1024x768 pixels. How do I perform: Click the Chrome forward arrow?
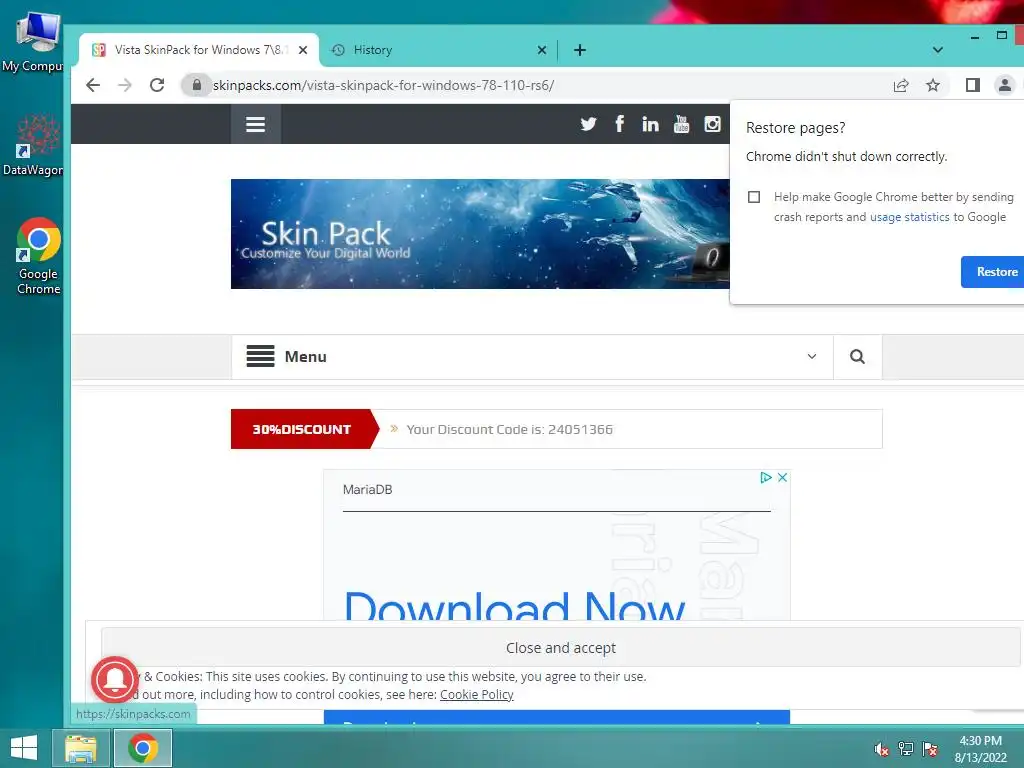[125, 85]
